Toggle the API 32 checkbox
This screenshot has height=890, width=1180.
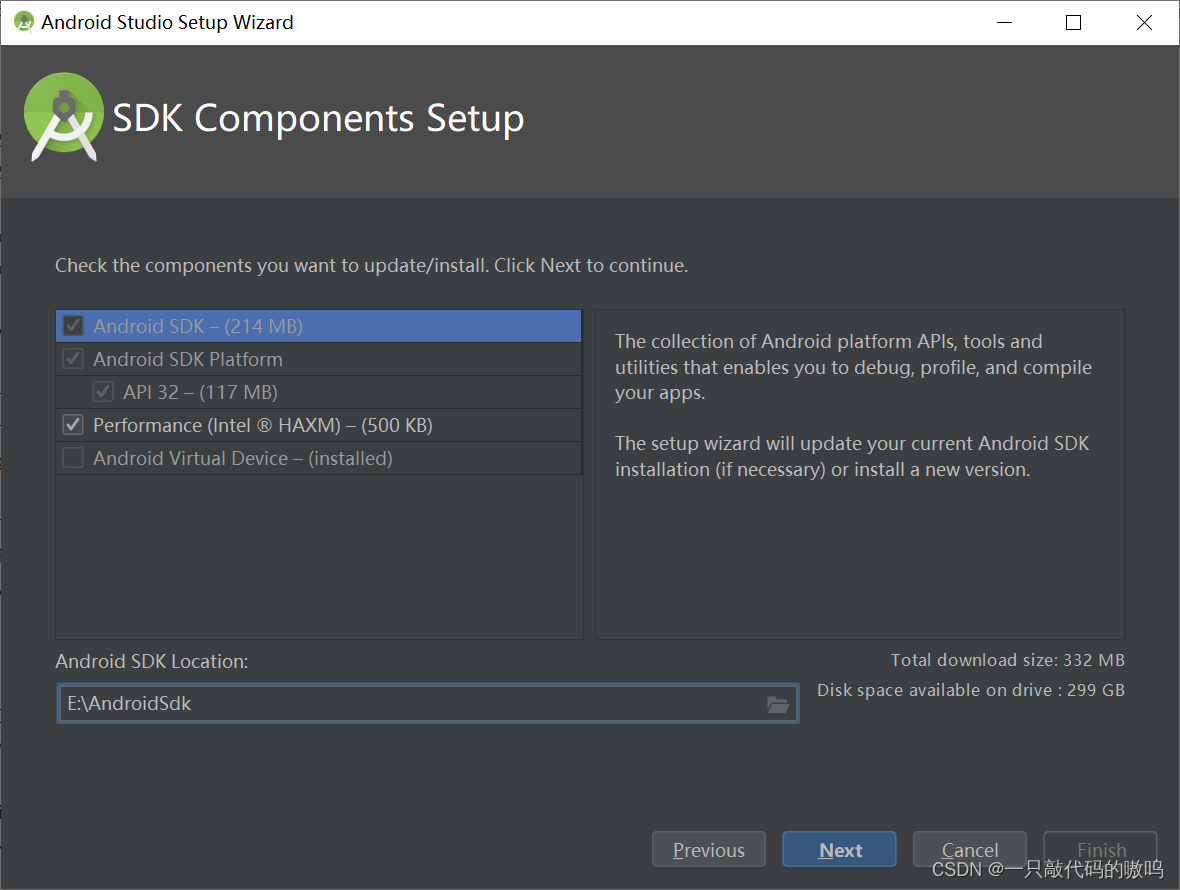coord(103,392)
